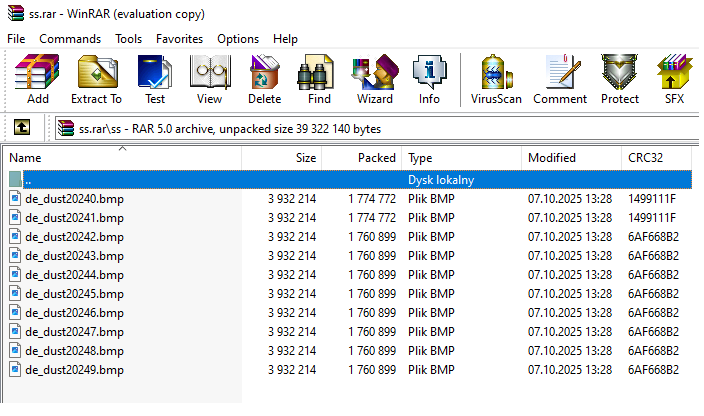Select de_dust20244.bmp file name
This screenshot has height=416, width=704.
(75, 275)
